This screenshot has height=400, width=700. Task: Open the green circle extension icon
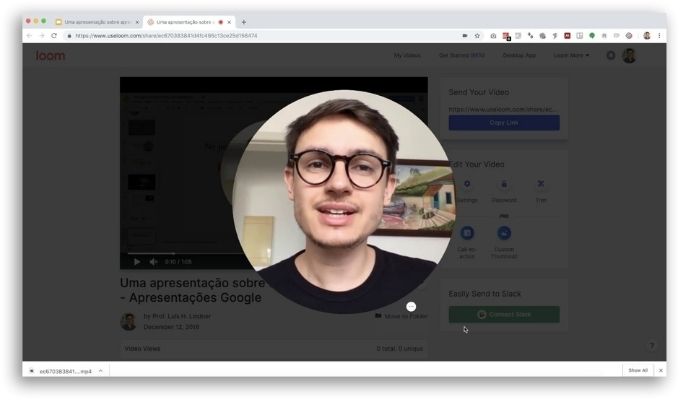[592, 36]
